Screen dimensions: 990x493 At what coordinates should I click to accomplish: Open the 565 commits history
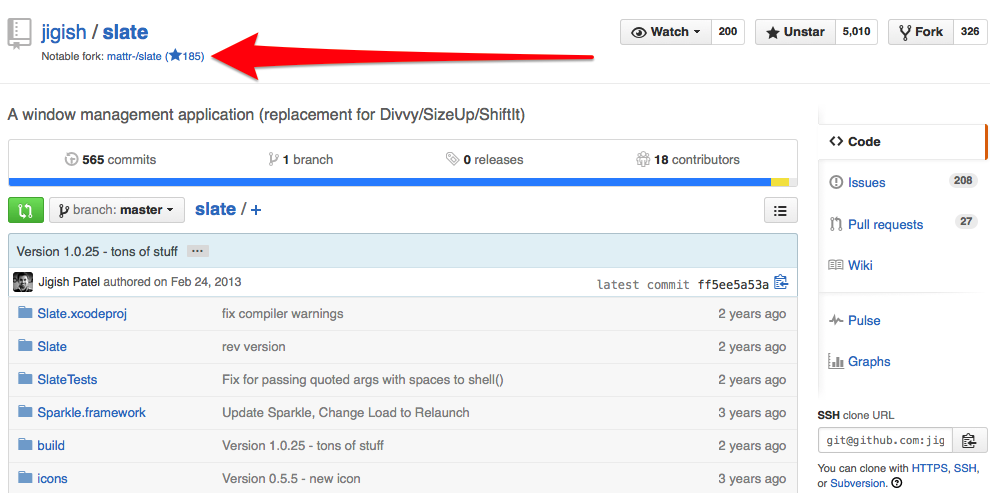click(110, 160)
